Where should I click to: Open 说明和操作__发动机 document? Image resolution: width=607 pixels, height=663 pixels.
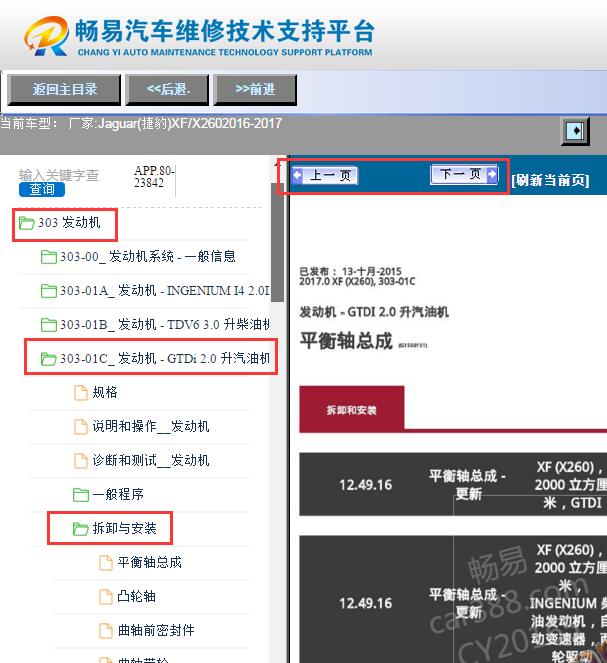(x=150, y=426)
